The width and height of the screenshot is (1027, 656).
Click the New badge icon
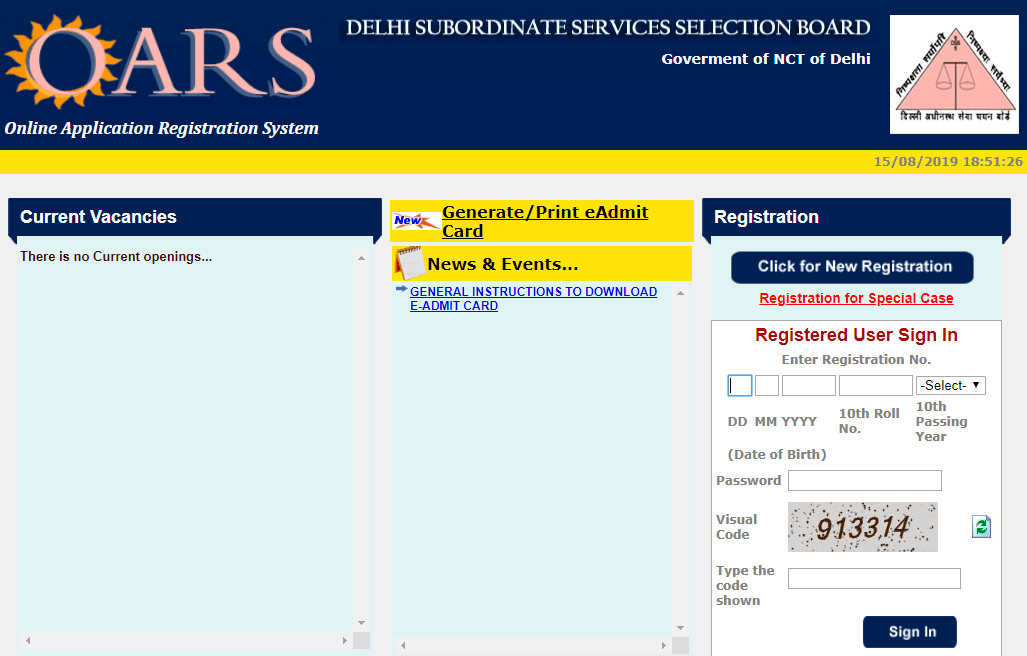412,221
